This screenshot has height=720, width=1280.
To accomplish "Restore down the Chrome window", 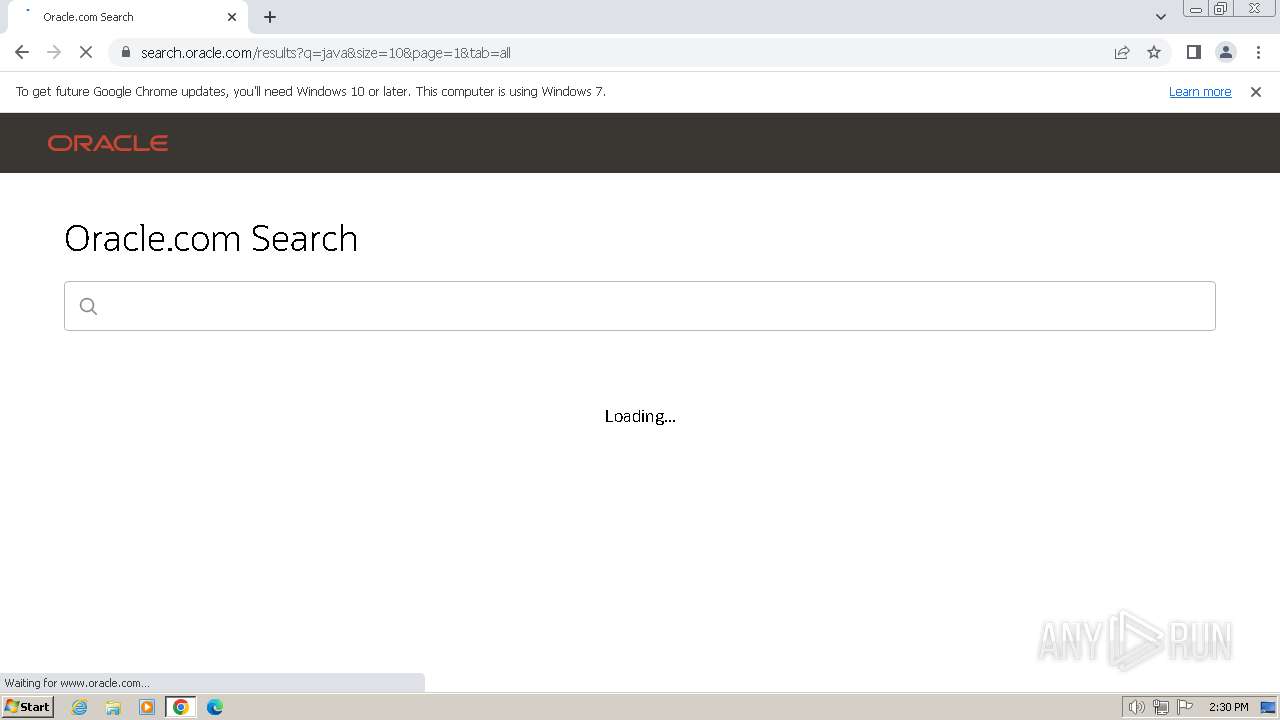I will coord(1221,9).
